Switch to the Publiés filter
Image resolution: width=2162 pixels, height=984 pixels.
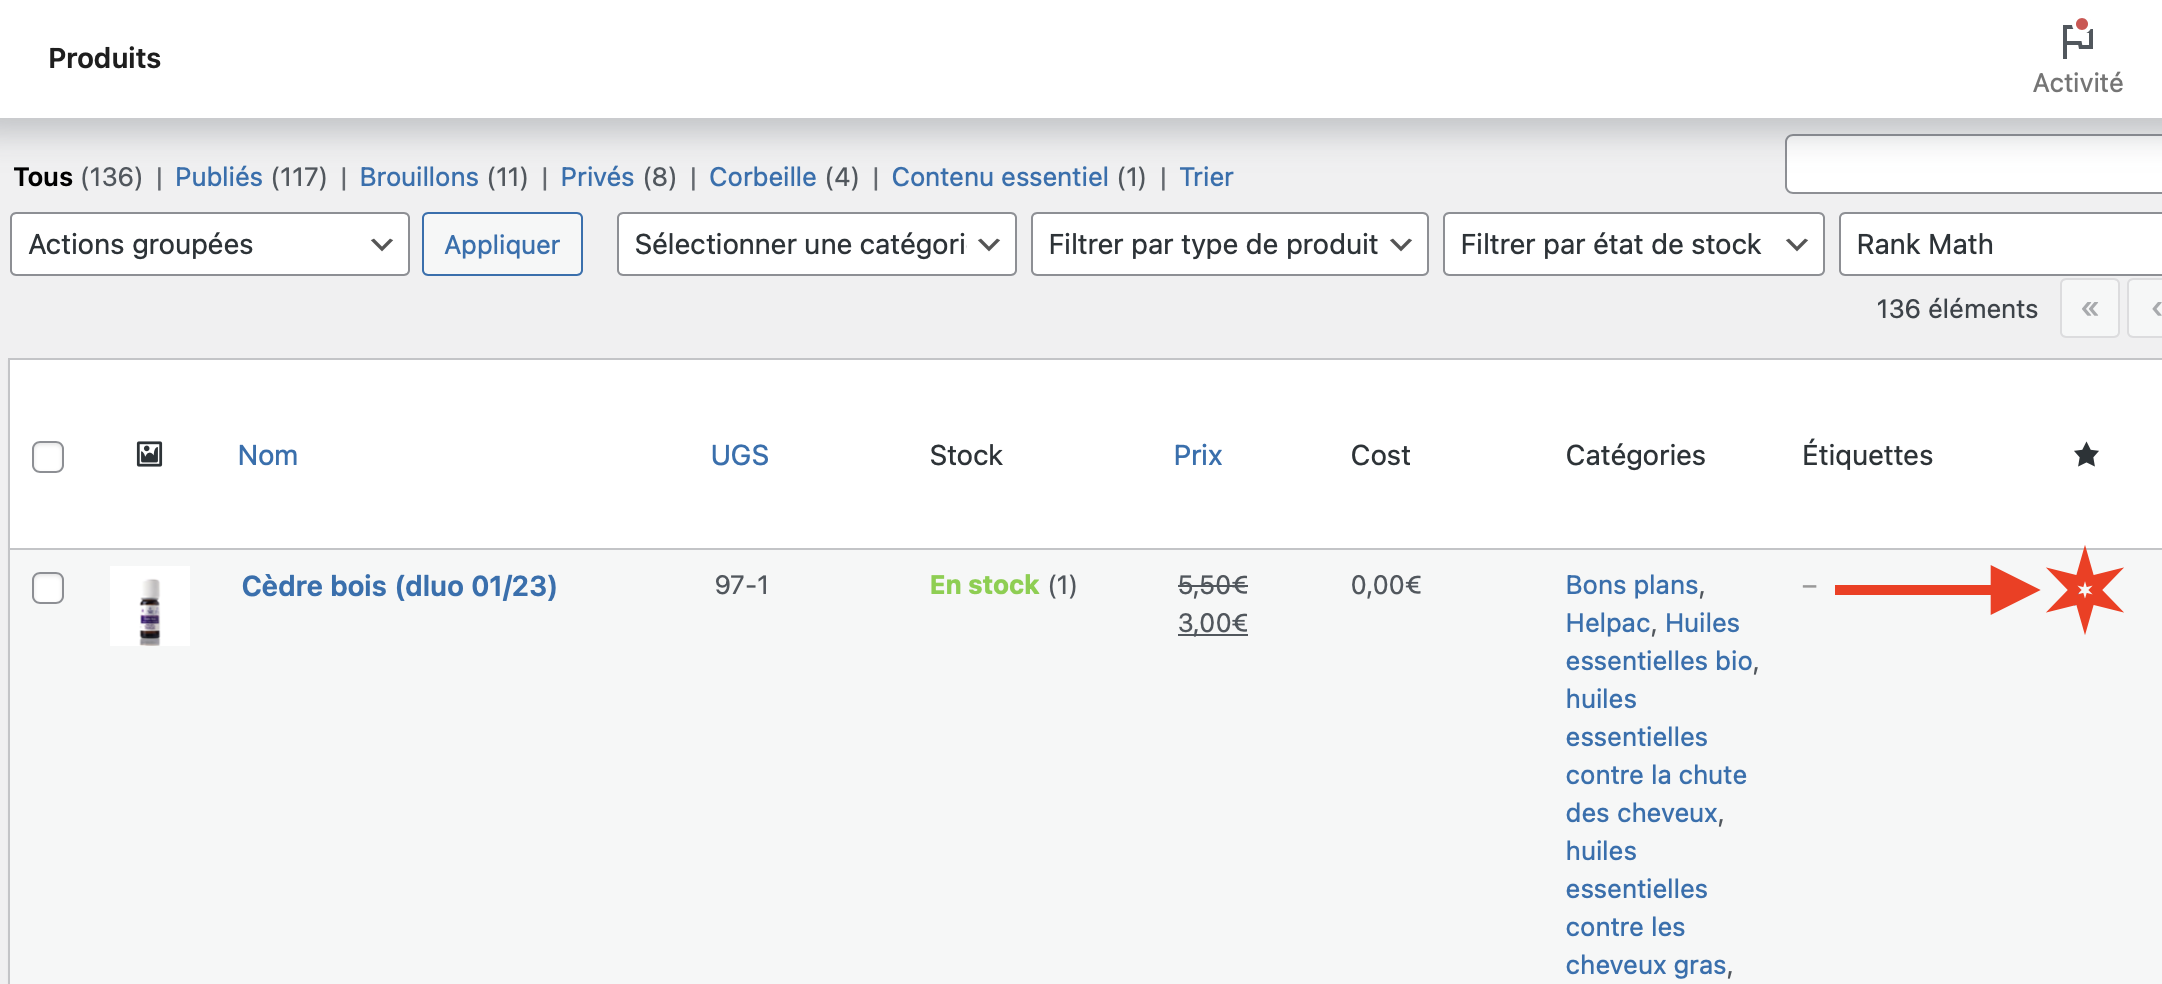tap(219, 177)
